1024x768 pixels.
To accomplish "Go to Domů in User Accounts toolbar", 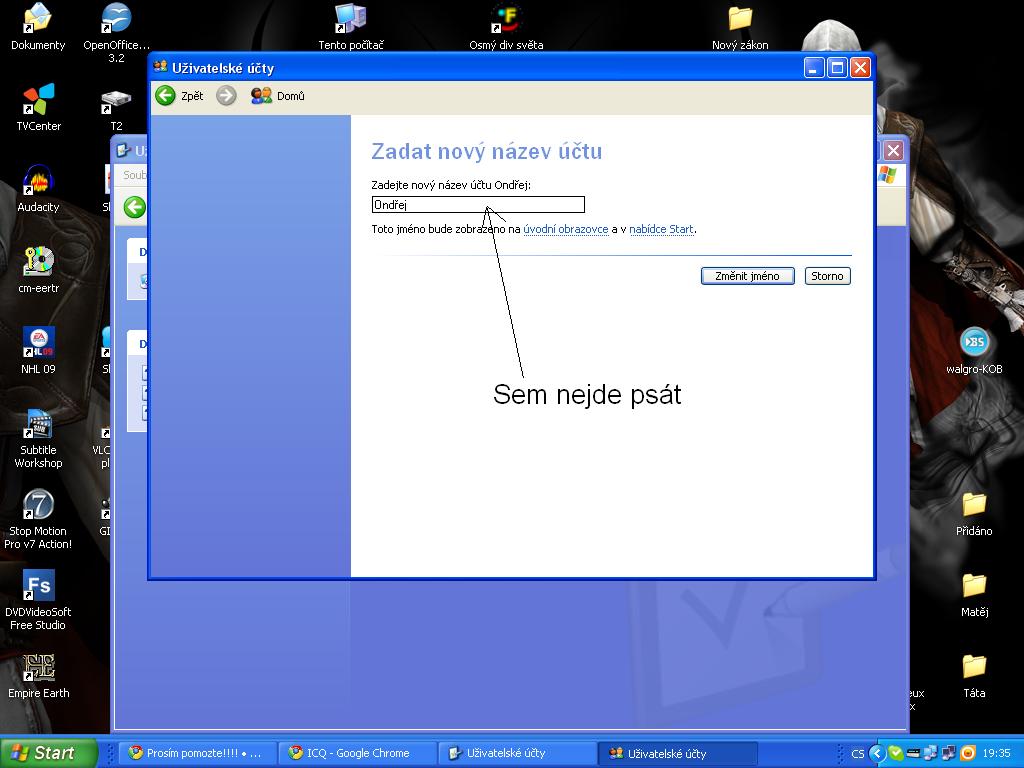I will point(278,96).
